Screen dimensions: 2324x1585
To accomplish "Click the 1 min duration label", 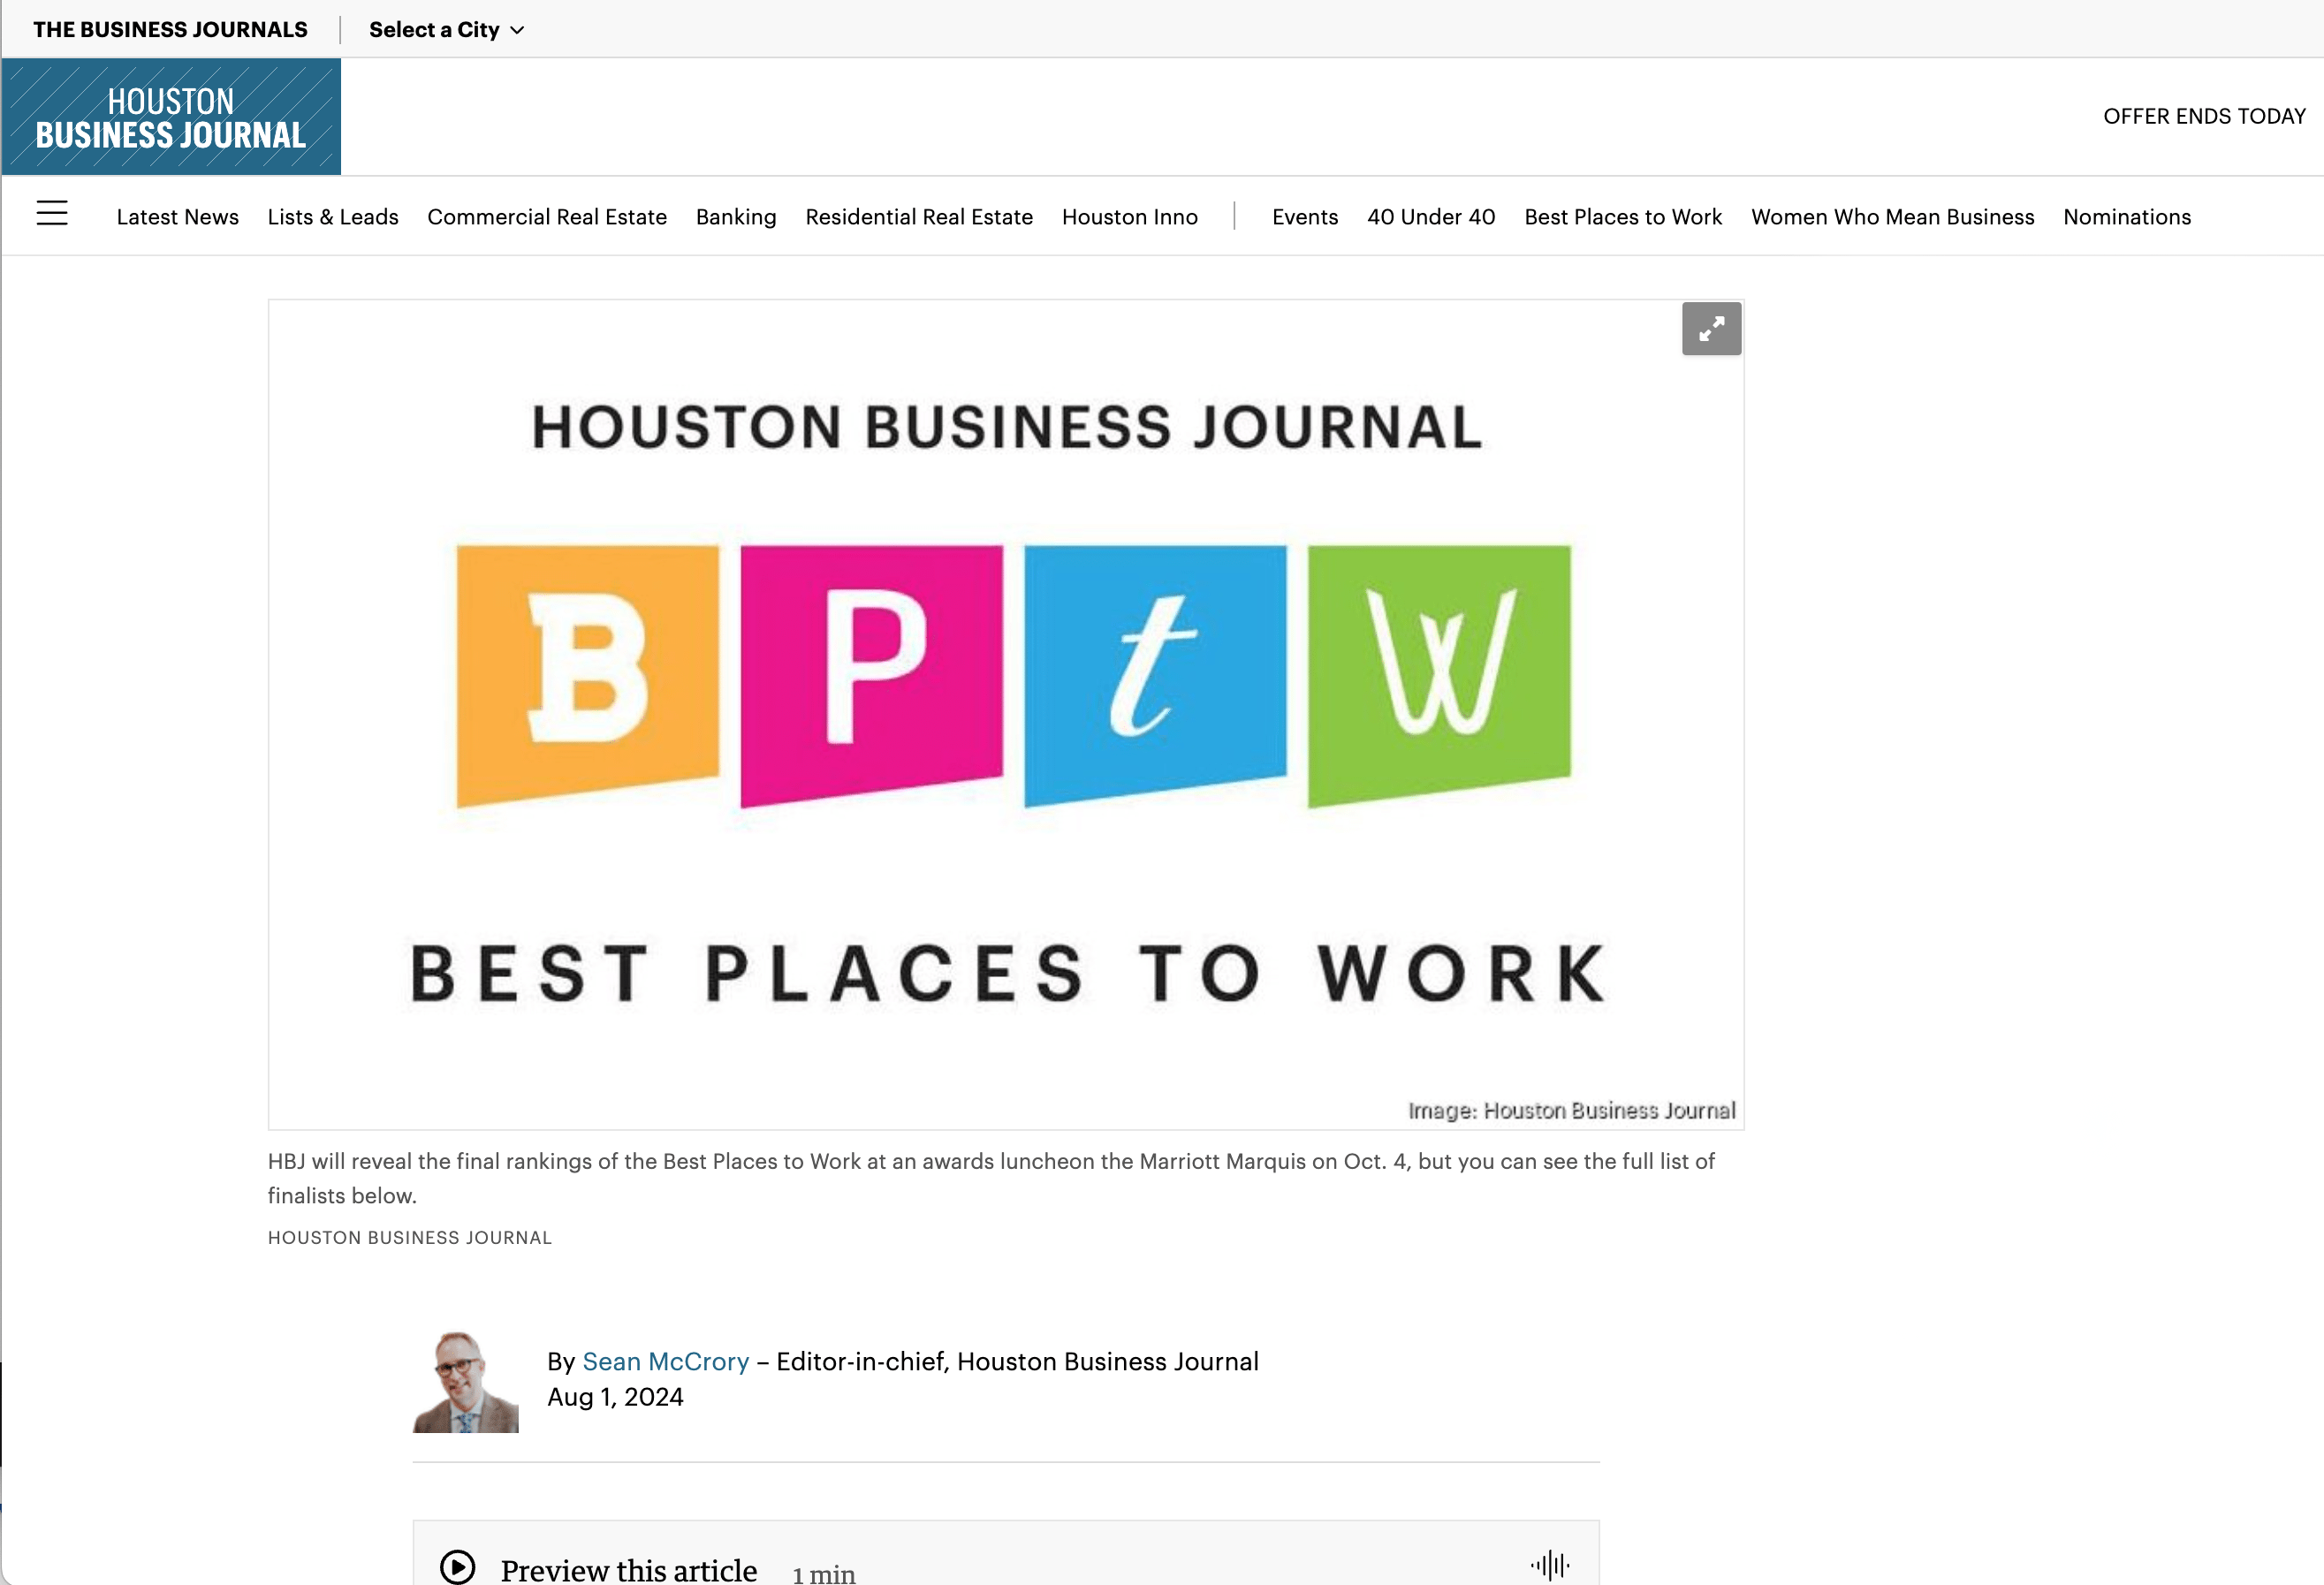I will point(823,1574).
